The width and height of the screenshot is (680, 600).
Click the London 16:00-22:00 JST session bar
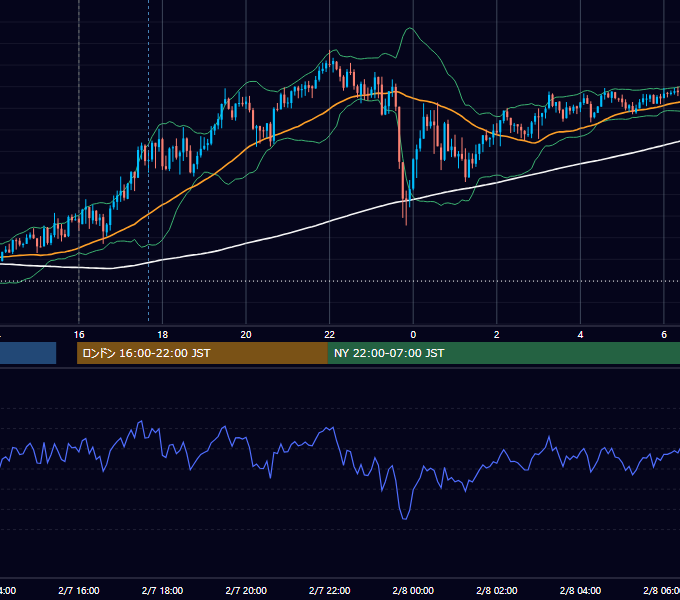point(202,353)
